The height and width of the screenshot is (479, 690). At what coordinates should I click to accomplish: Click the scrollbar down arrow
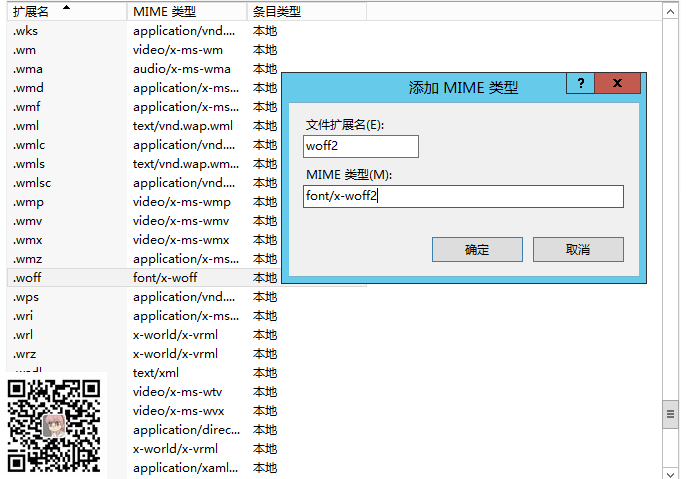pos(671,469)
